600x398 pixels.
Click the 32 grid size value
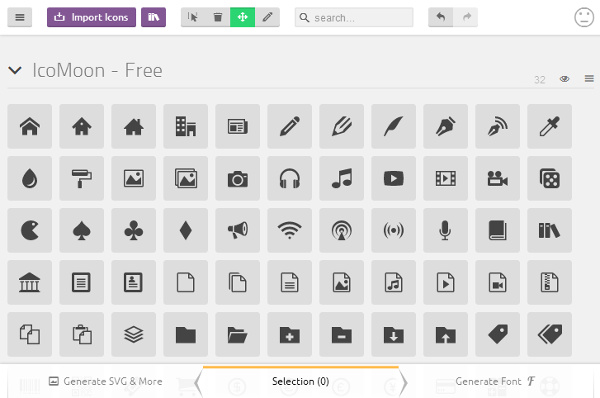(540, 80)
